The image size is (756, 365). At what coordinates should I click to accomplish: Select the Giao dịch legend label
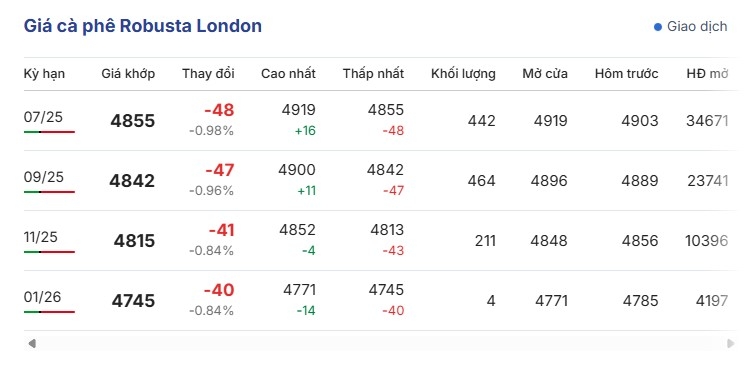click(697, 27)
